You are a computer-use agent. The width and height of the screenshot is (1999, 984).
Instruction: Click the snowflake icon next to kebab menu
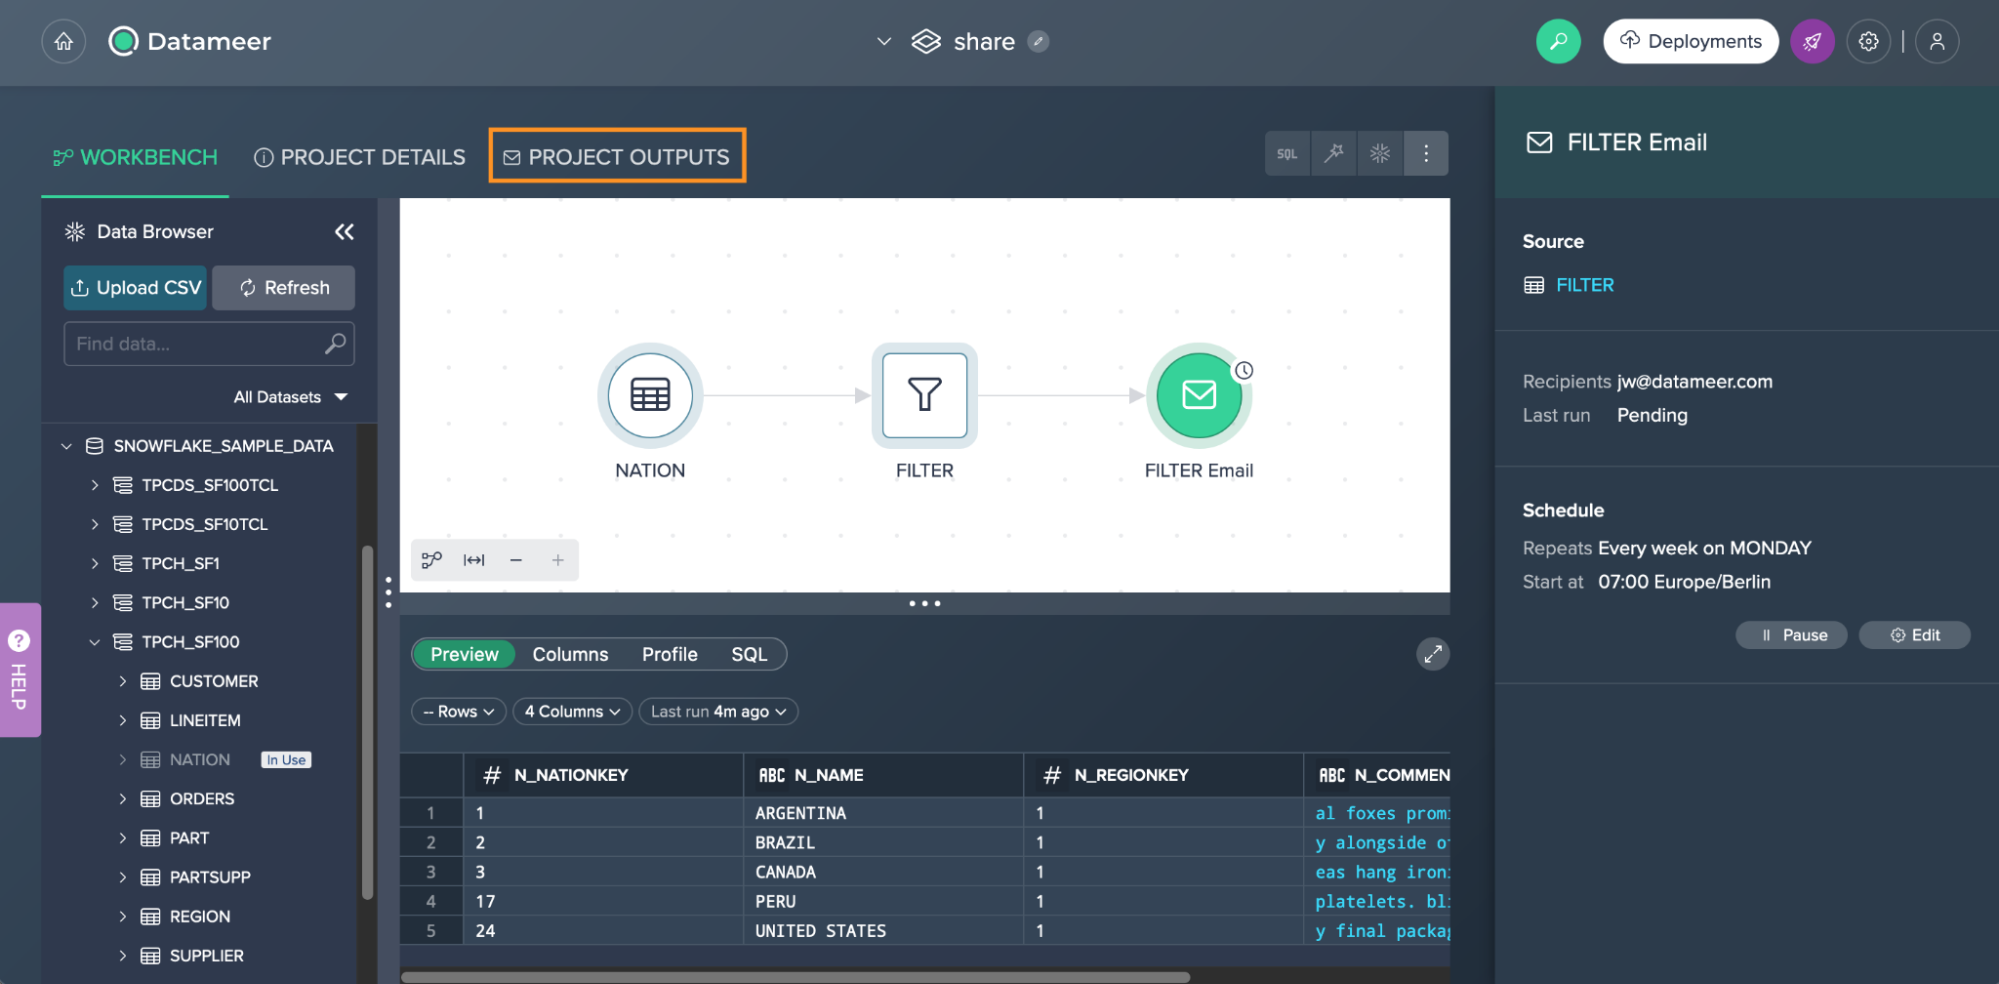click(1379, 153)
